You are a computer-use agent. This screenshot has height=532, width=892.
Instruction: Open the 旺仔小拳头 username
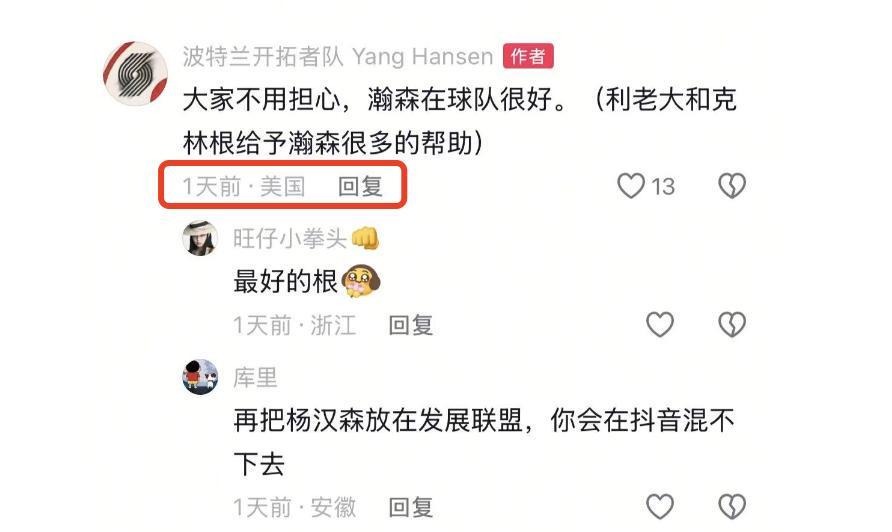[290, 238]
